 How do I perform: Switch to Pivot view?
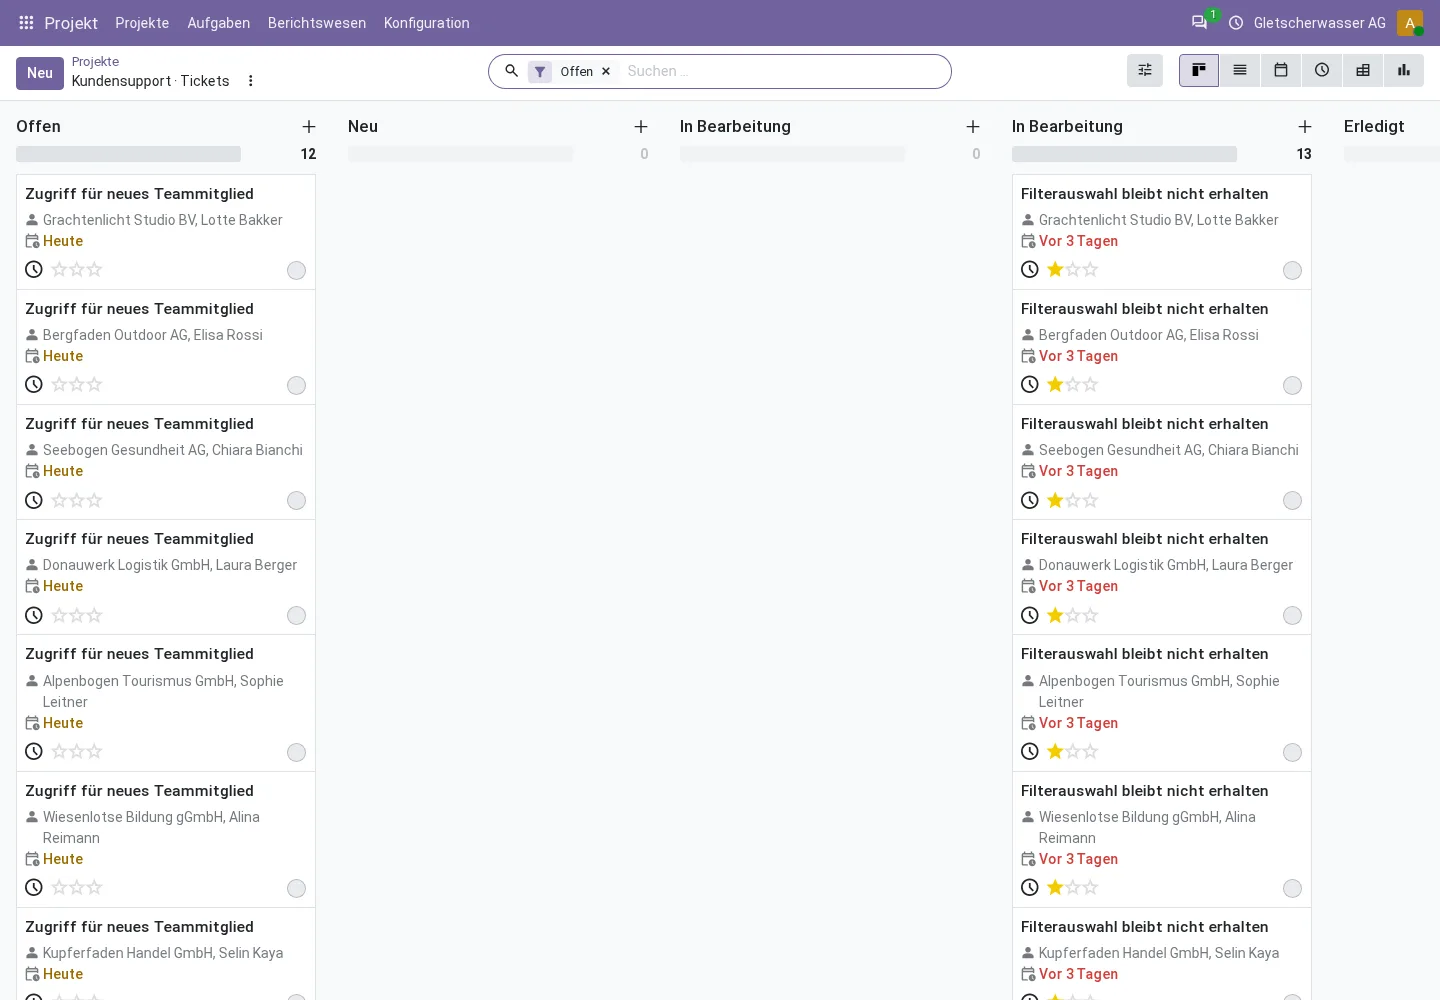[1363, 70]
